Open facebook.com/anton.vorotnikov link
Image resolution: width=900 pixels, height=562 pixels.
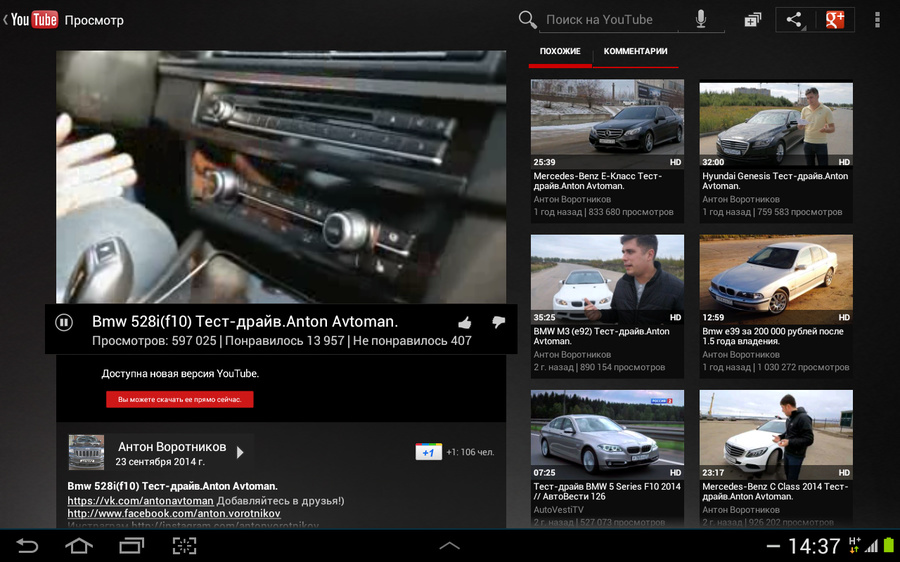coord(174,514)
